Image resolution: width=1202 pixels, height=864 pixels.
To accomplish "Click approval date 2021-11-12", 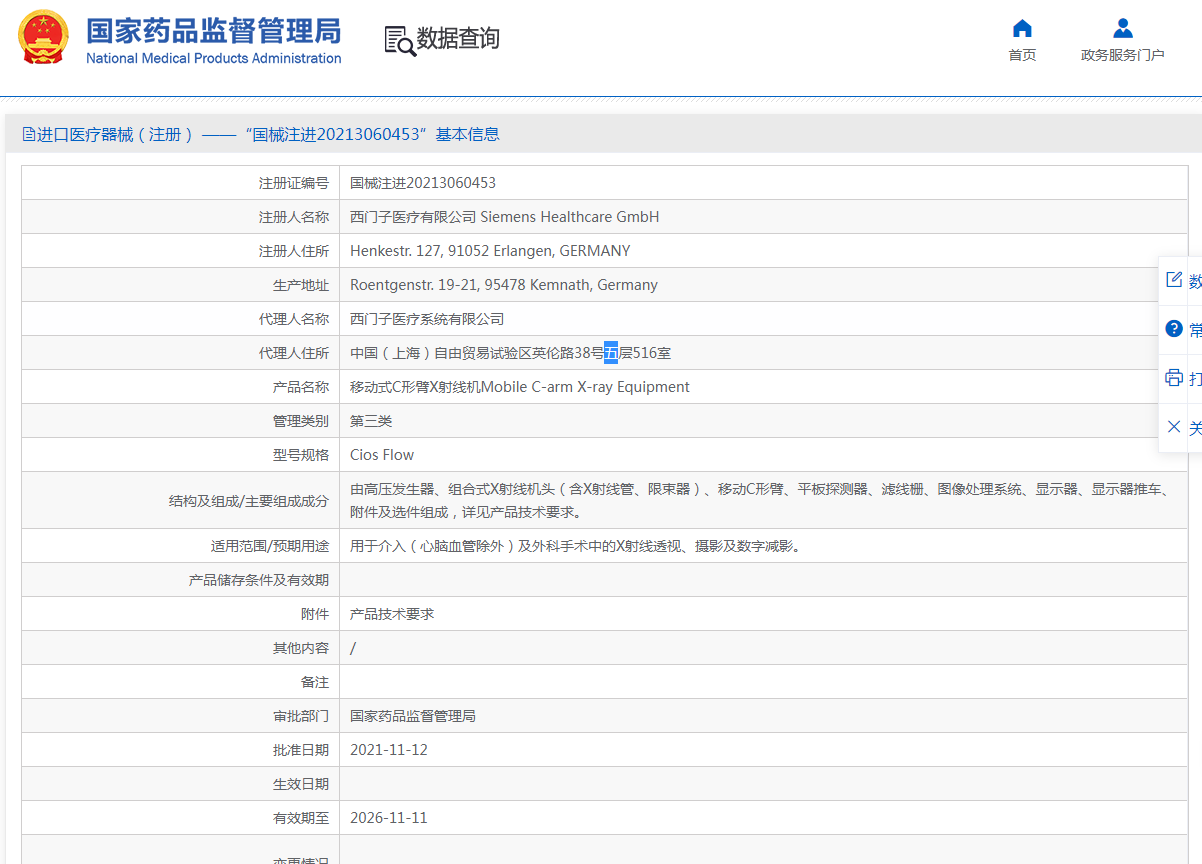I will click(x=389, y=750).
